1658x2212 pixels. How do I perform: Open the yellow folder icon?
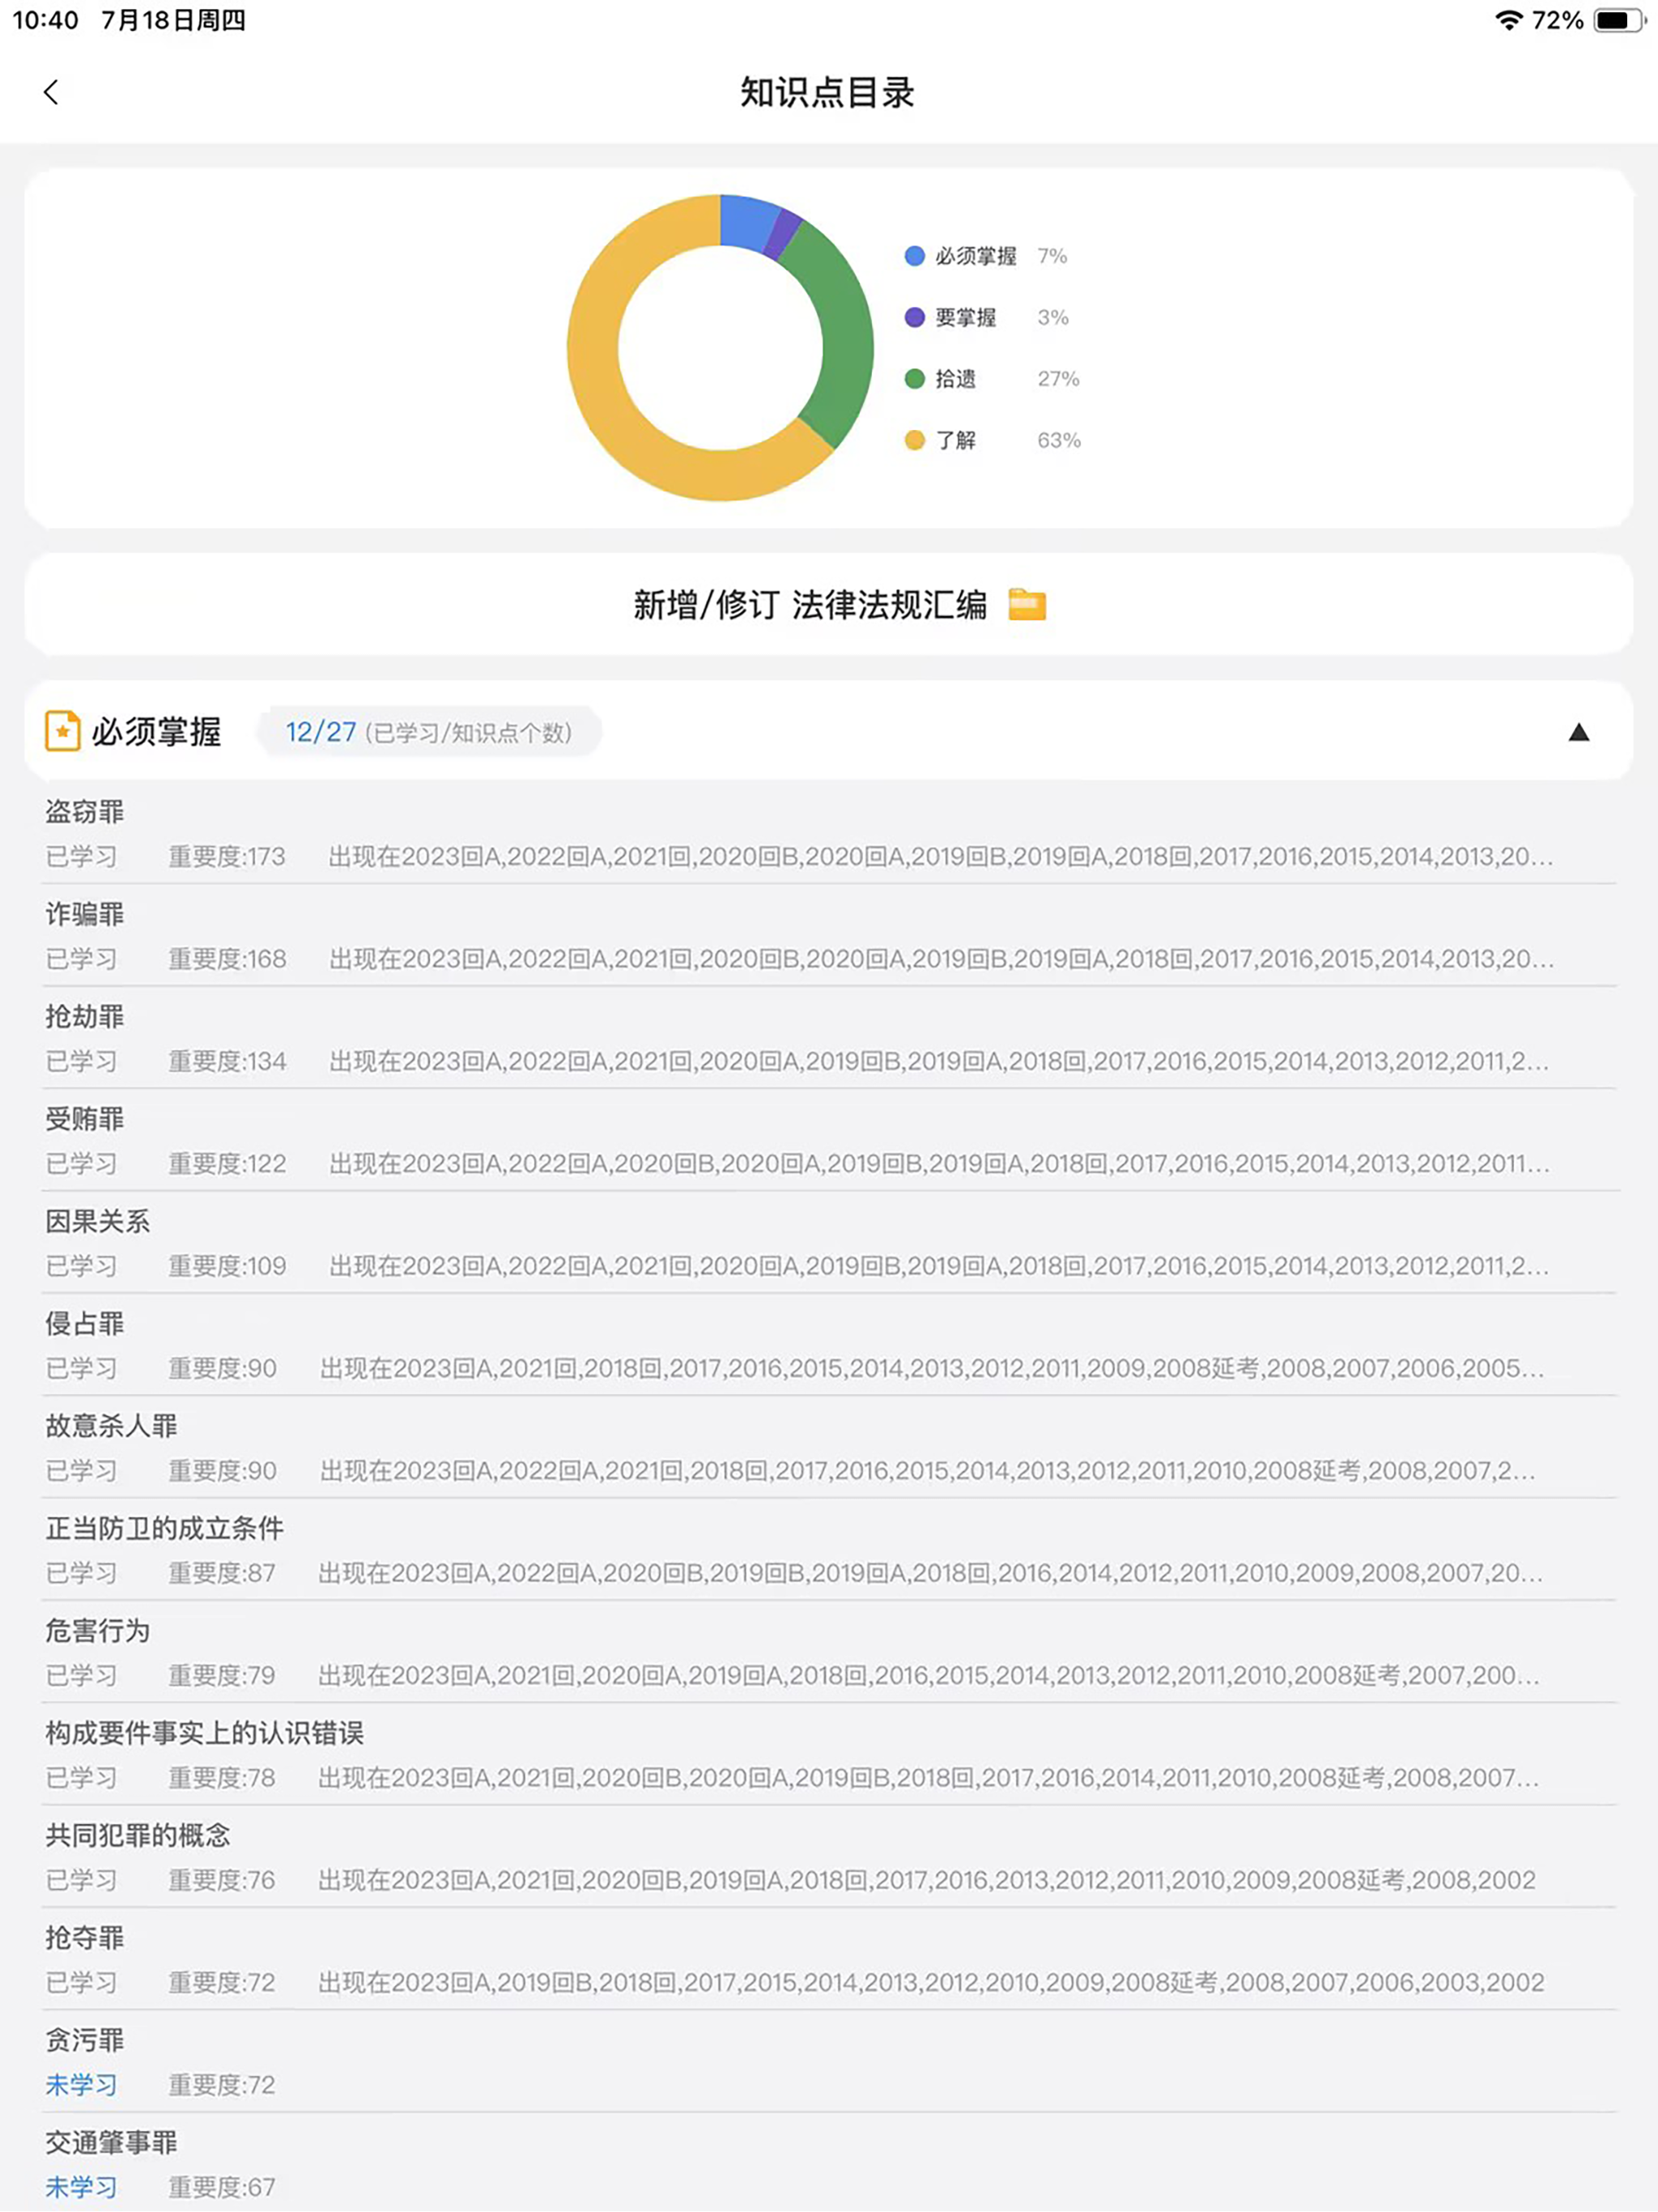pyautogui.click(x=1027, y=604)
